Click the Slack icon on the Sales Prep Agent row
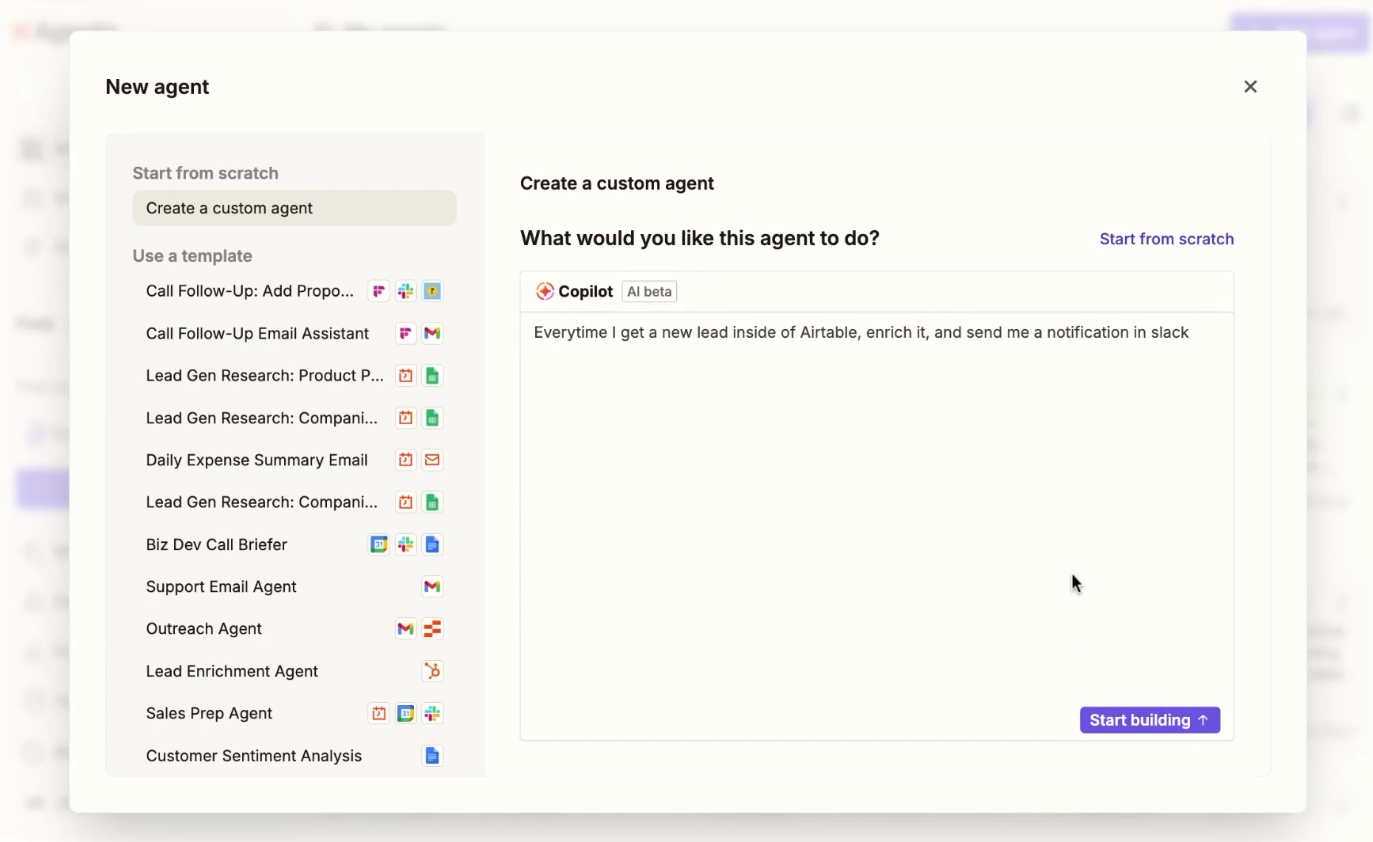 [432, 713]
